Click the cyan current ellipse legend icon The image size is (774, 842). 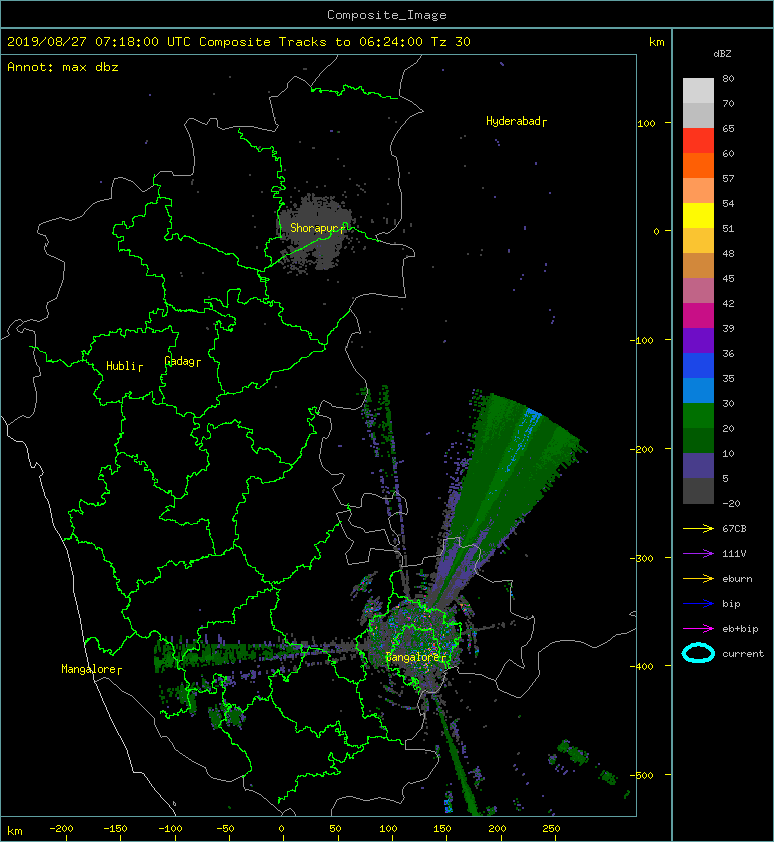coord(698,653)
